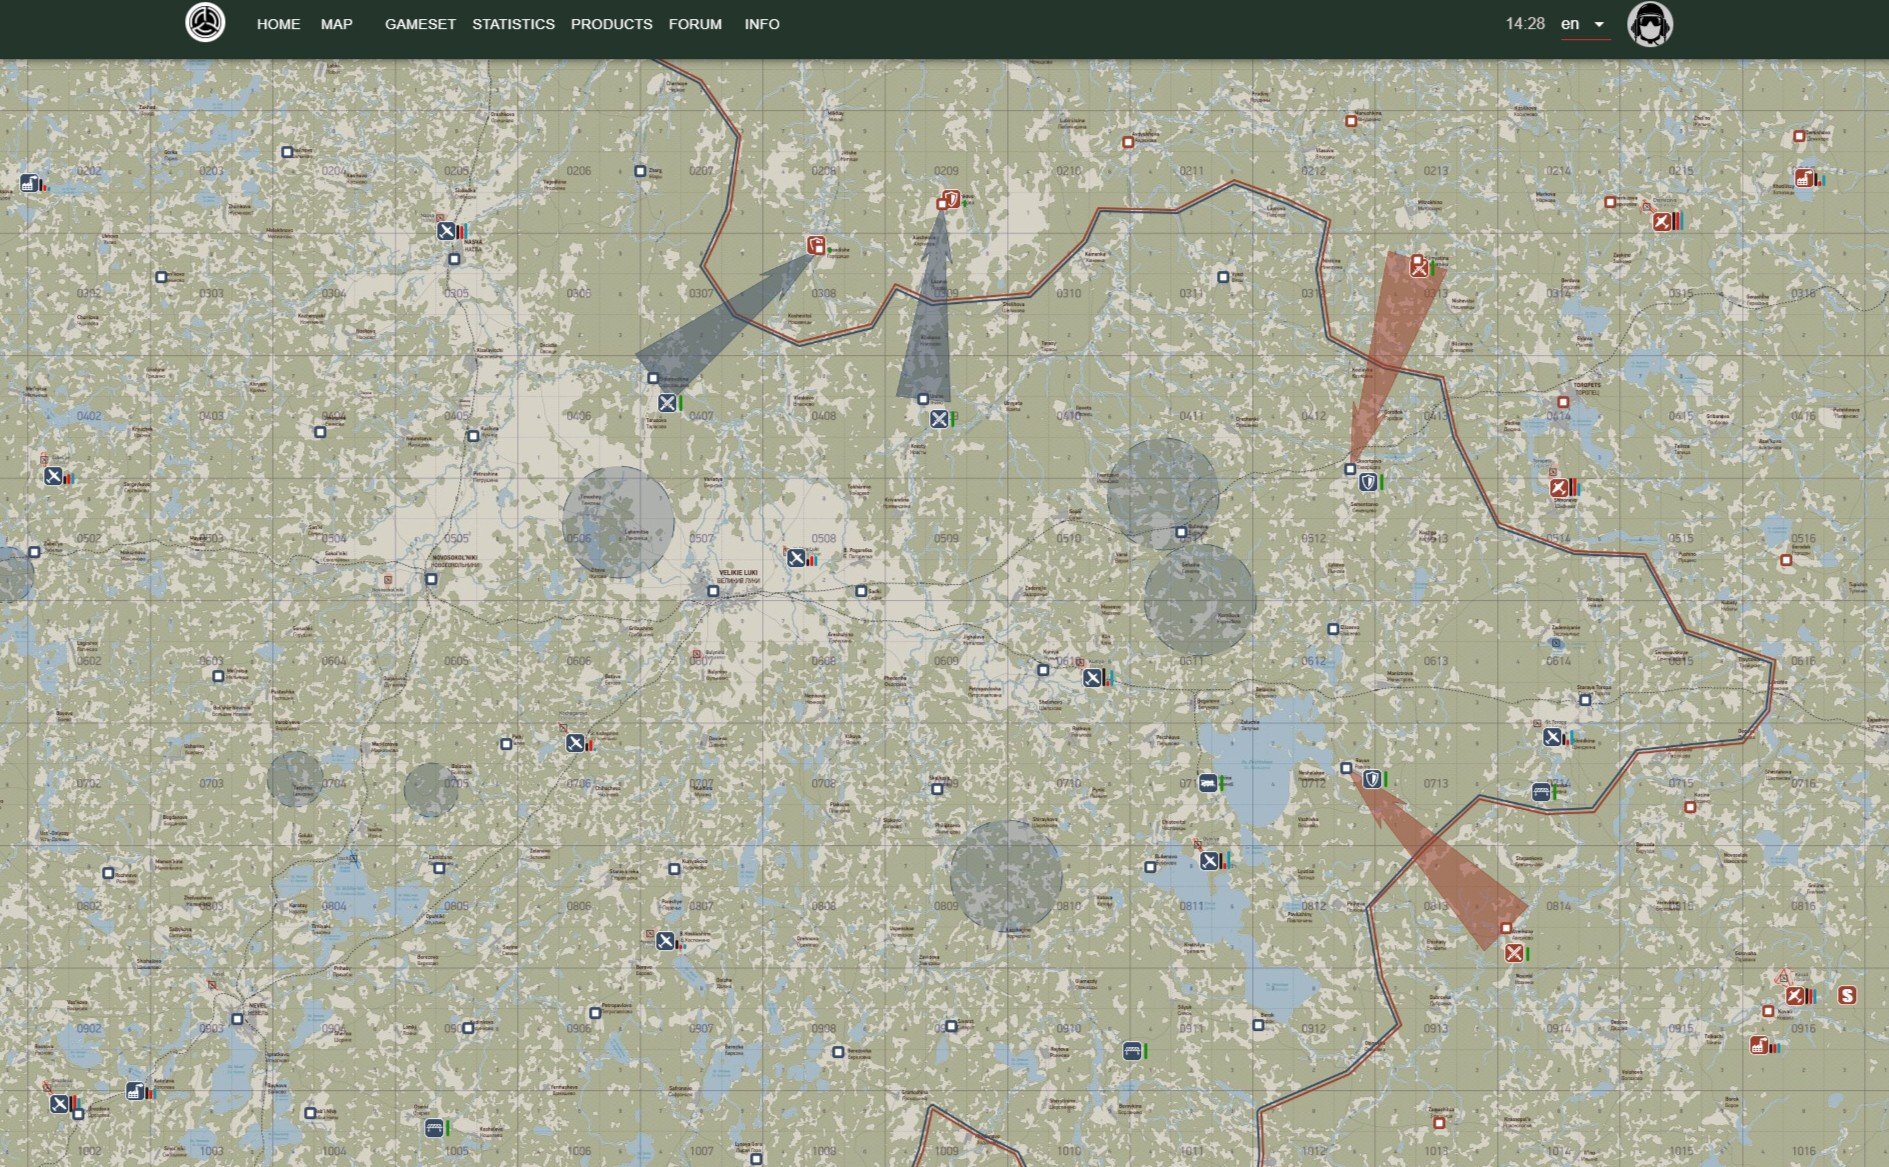1889x1167 pixels.
Task: Click the Velikie Luki city marker
Action: click(713, 591)
